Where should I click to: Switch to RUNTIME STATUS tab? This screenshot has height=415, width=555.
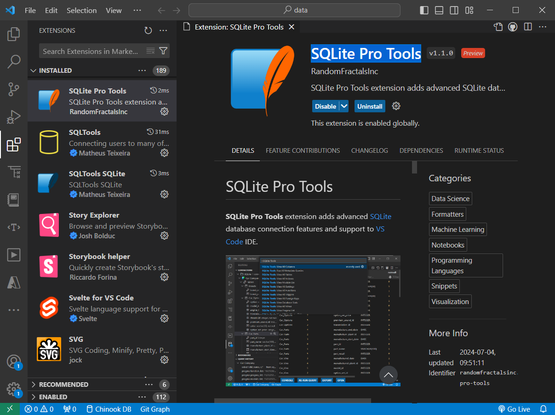479,150
